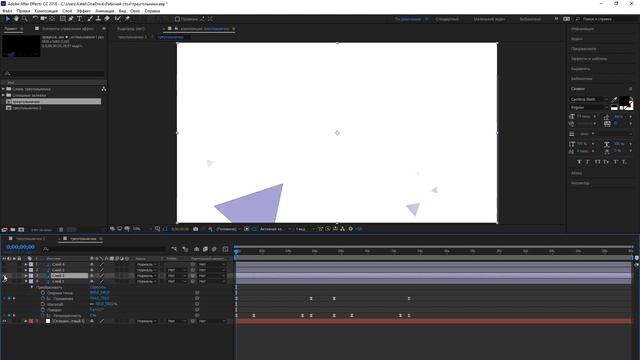
Task: Click the Search Help input field
Action: coord(608,19)
